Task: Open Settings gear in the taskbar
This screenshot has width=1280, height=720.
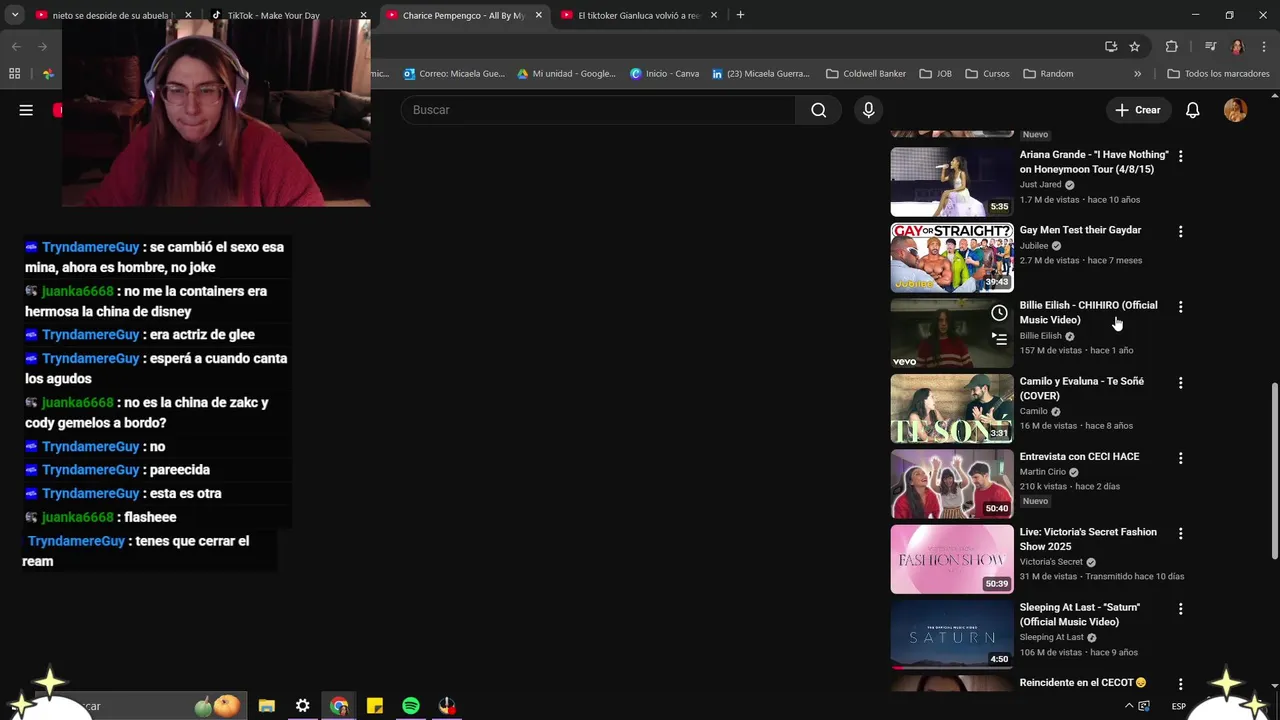Action: tap(302, 706)
